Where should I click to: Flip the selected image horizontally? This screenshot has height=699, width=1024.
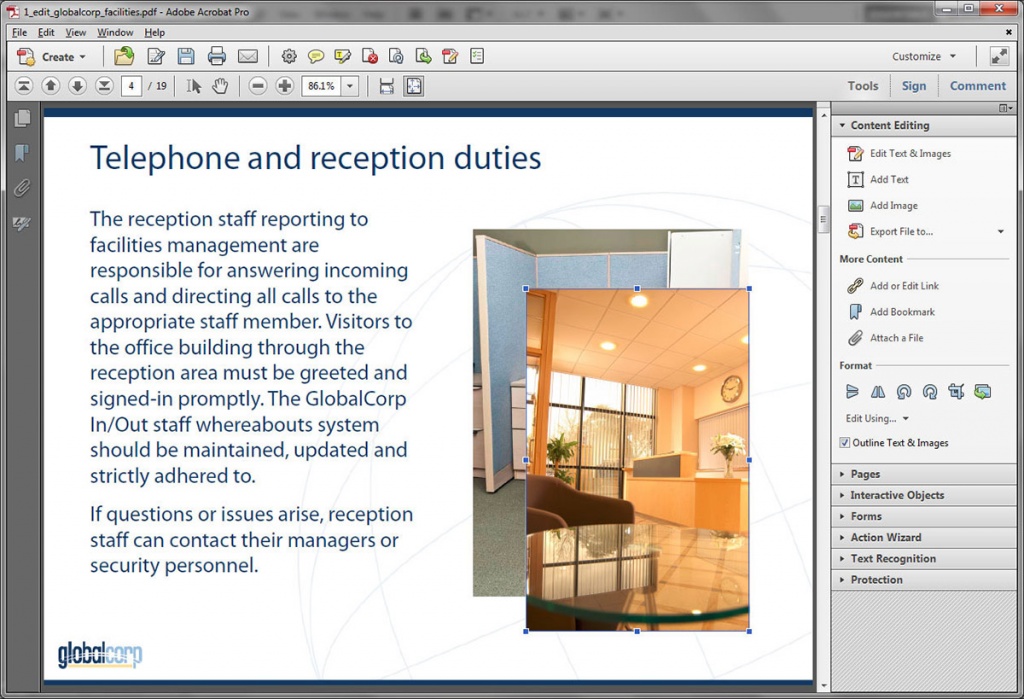[878, 391]
